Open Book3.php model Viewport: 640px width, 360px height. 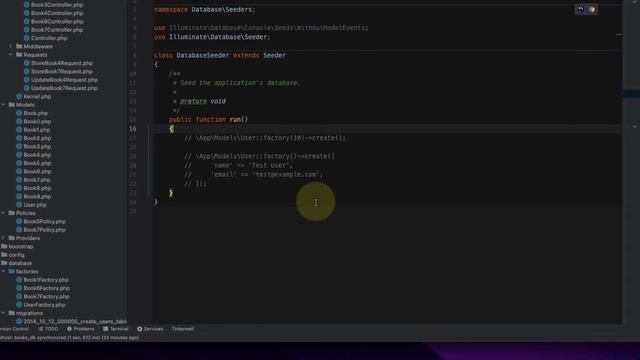click(33, 146)
